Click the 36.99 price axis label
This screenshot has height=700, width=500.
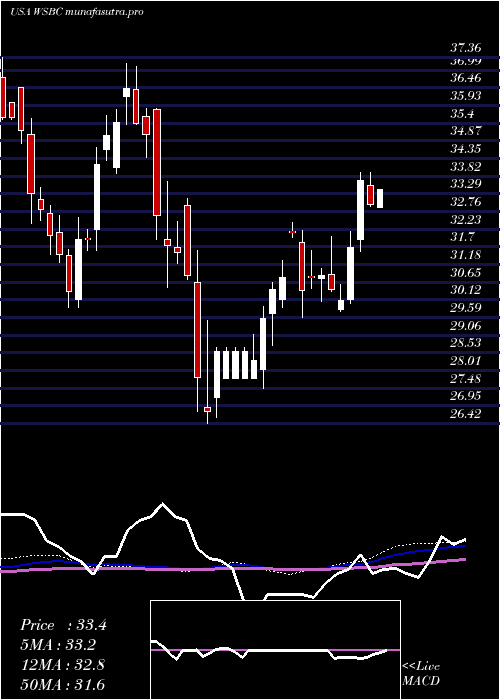tap(466, 62)
